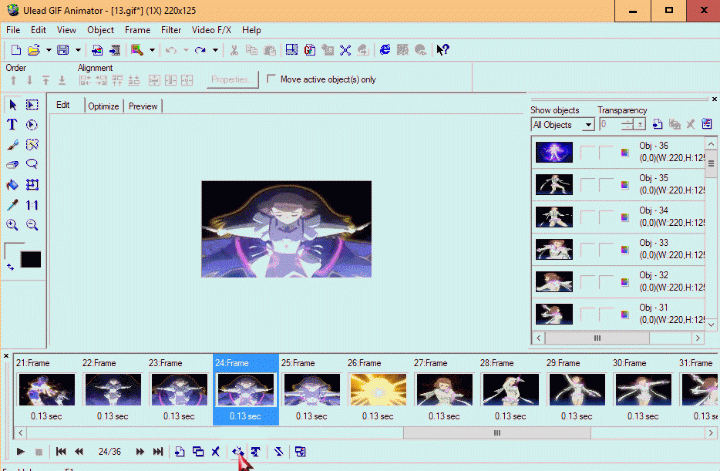Click the Add Frame icon below timeline

(180, 452)
